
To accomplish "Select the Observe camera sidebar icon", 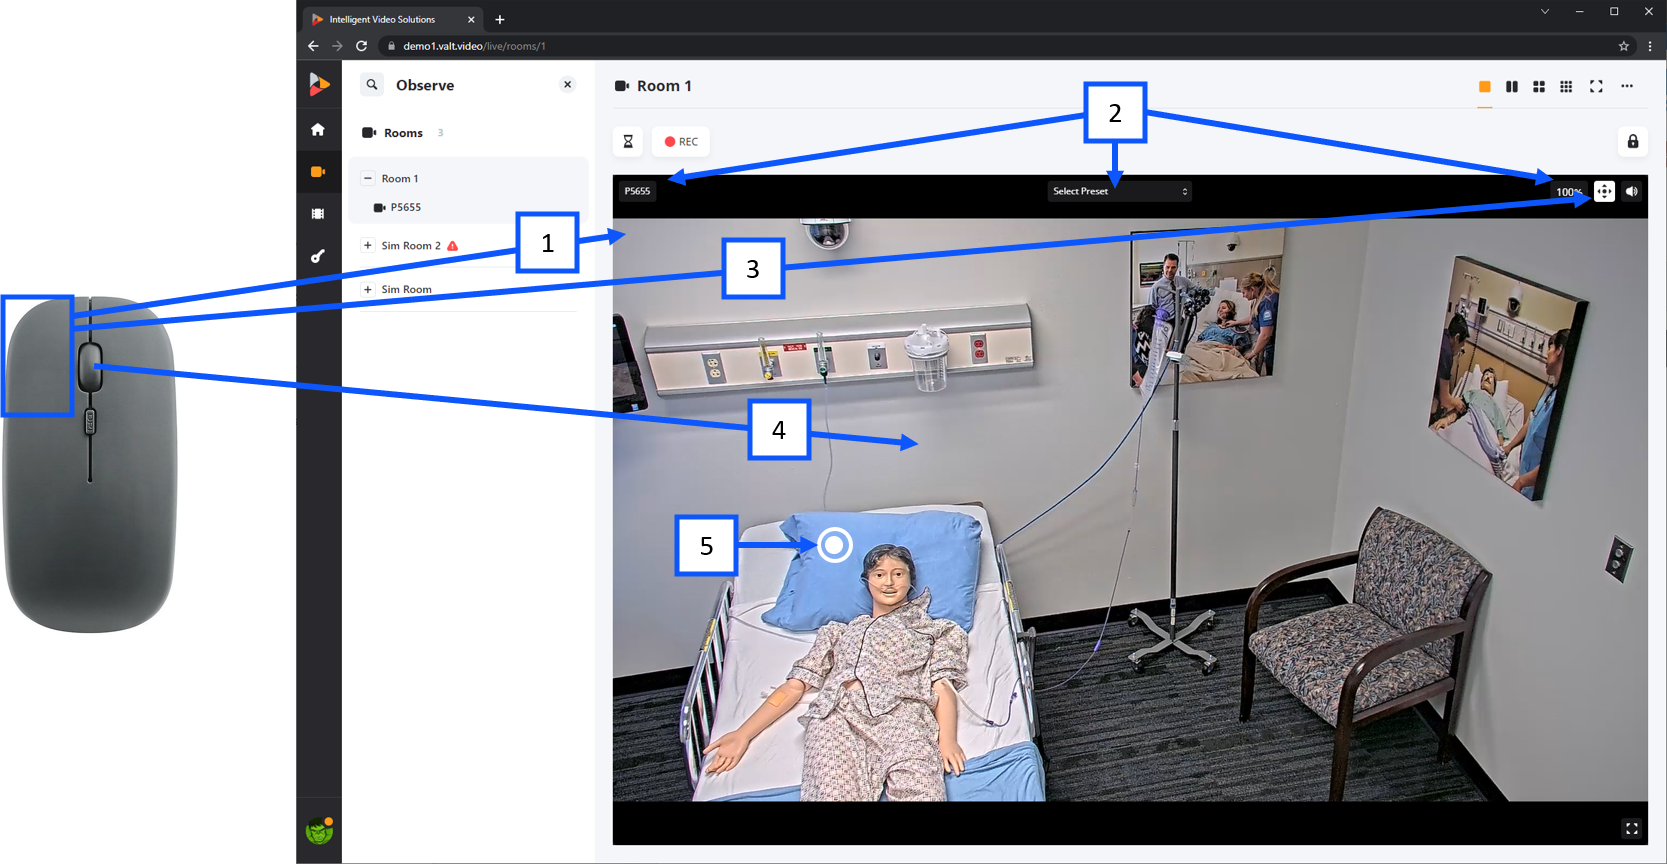I will (x=318, y=172).
